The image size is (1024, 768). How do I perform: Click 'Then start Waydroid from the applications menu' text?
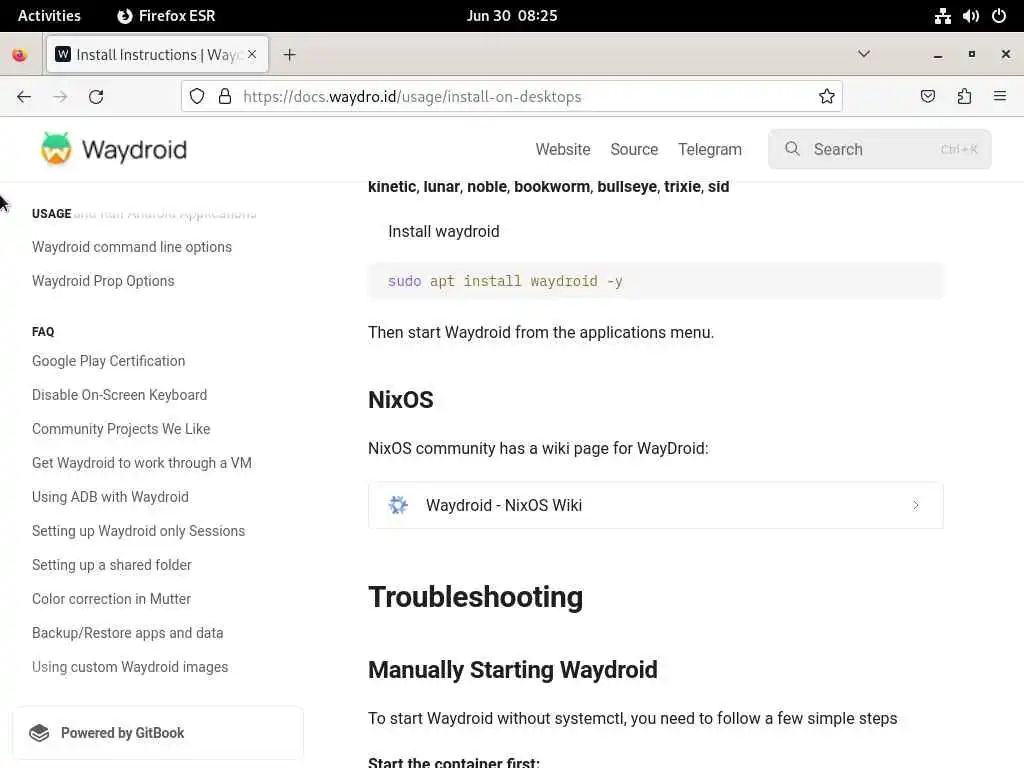[541, 332]
